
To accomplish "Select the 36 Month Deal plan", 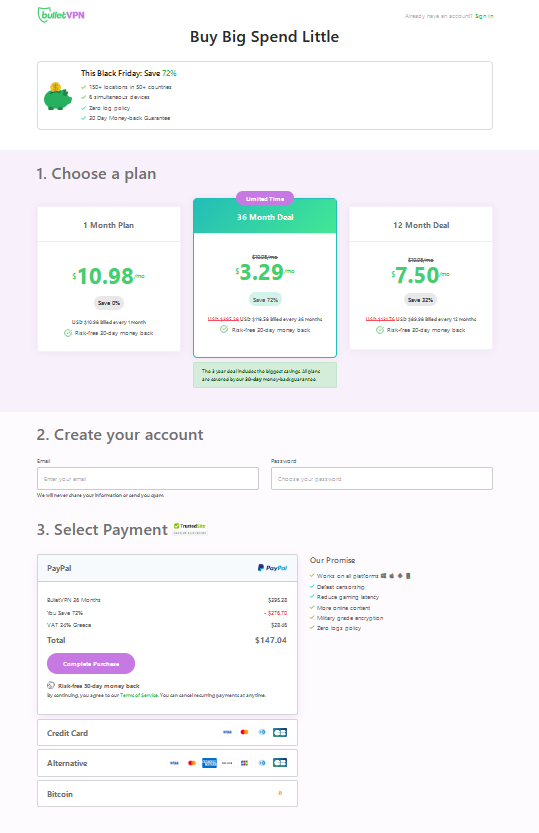I will coord(265,278).
